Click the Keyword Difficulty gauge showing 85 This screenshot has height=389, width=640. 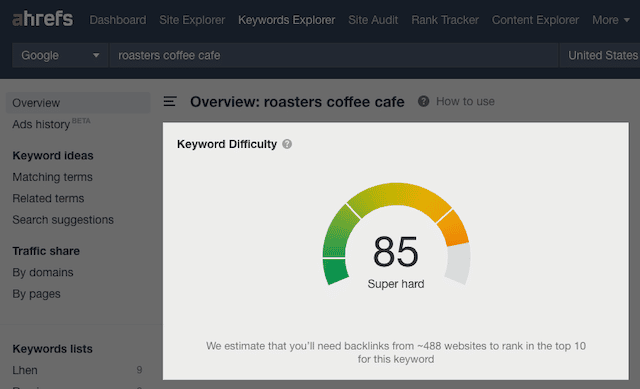pyautogui.click(x=396, y=234)
